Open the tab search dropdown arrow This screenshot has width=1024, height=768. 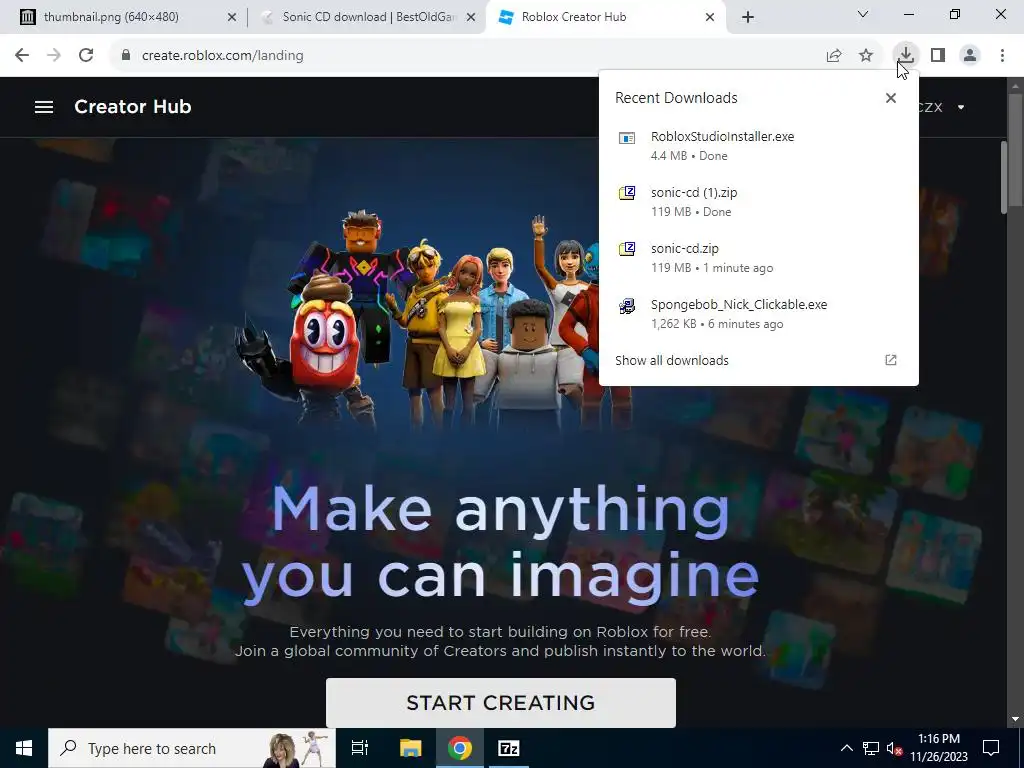(863, 14)
